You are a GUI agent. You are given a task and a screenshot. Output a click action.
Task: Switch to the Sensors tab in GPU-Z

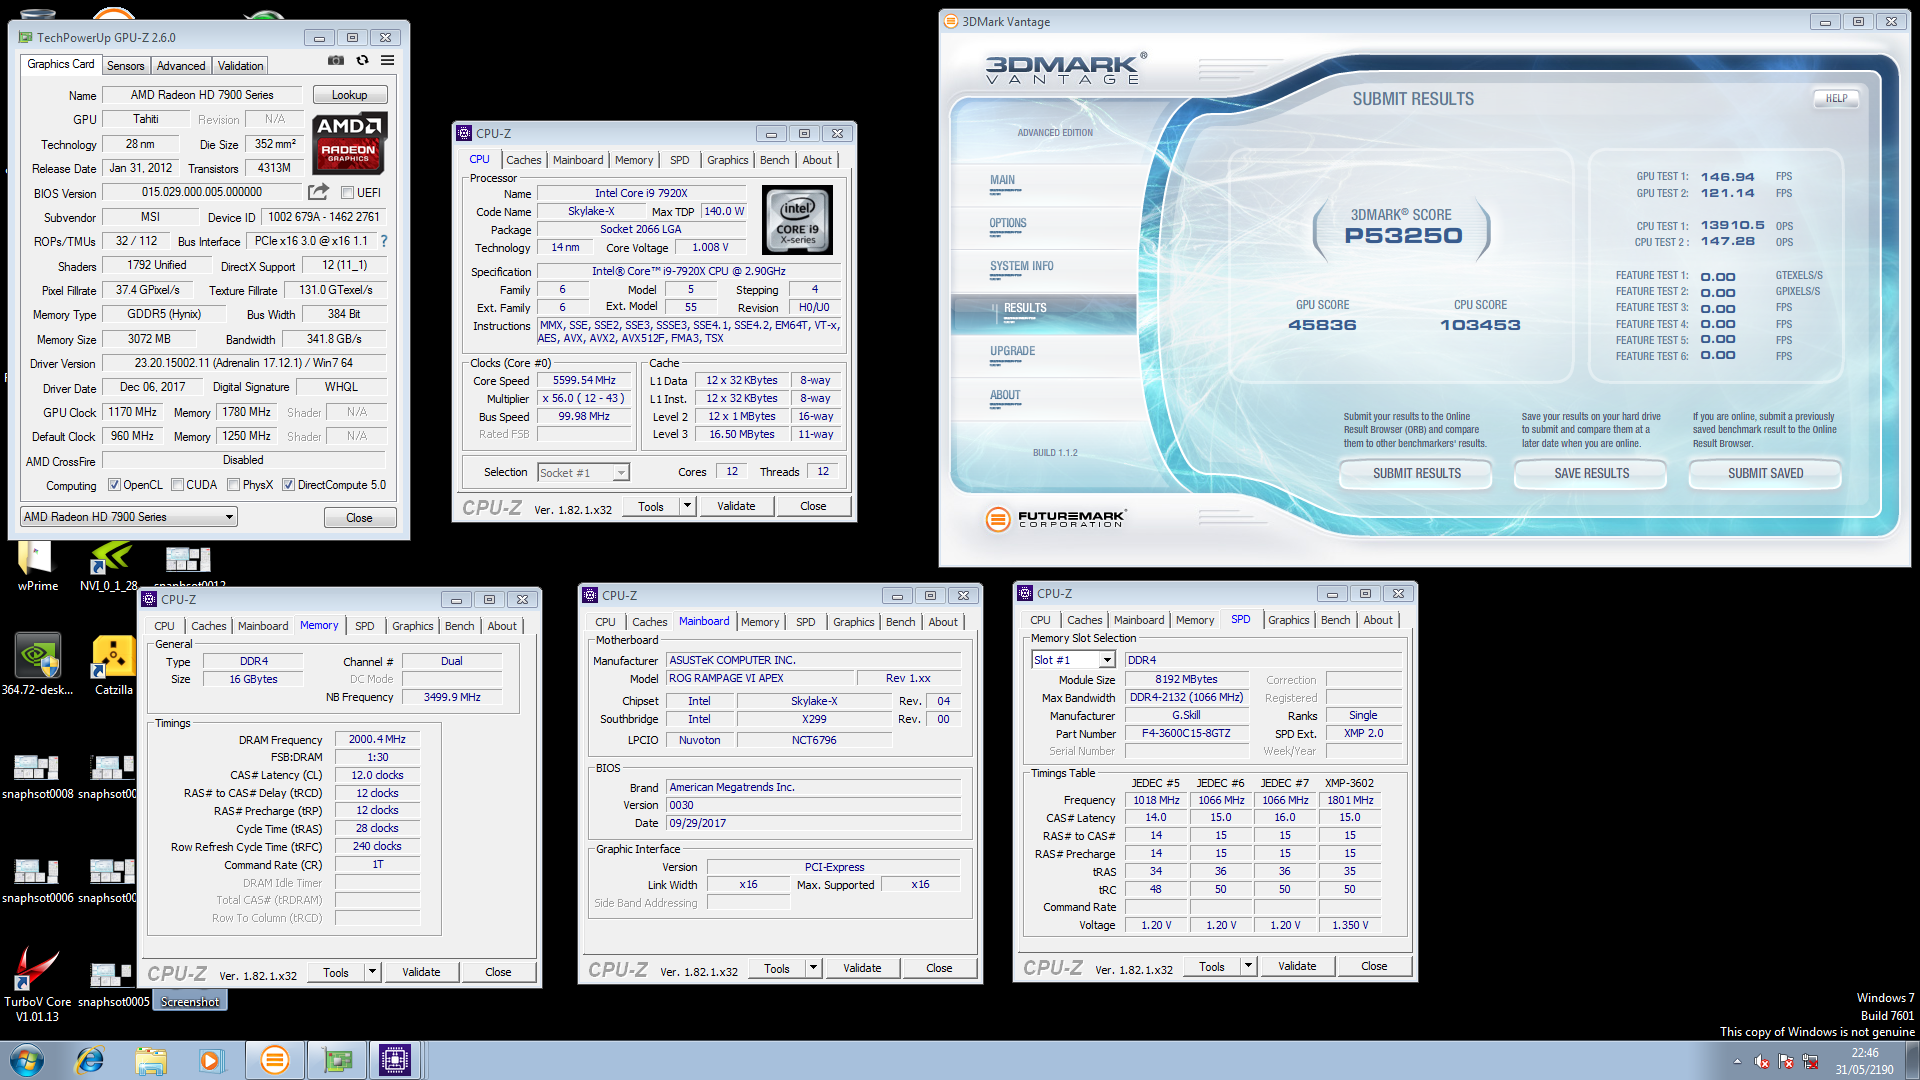126,66
